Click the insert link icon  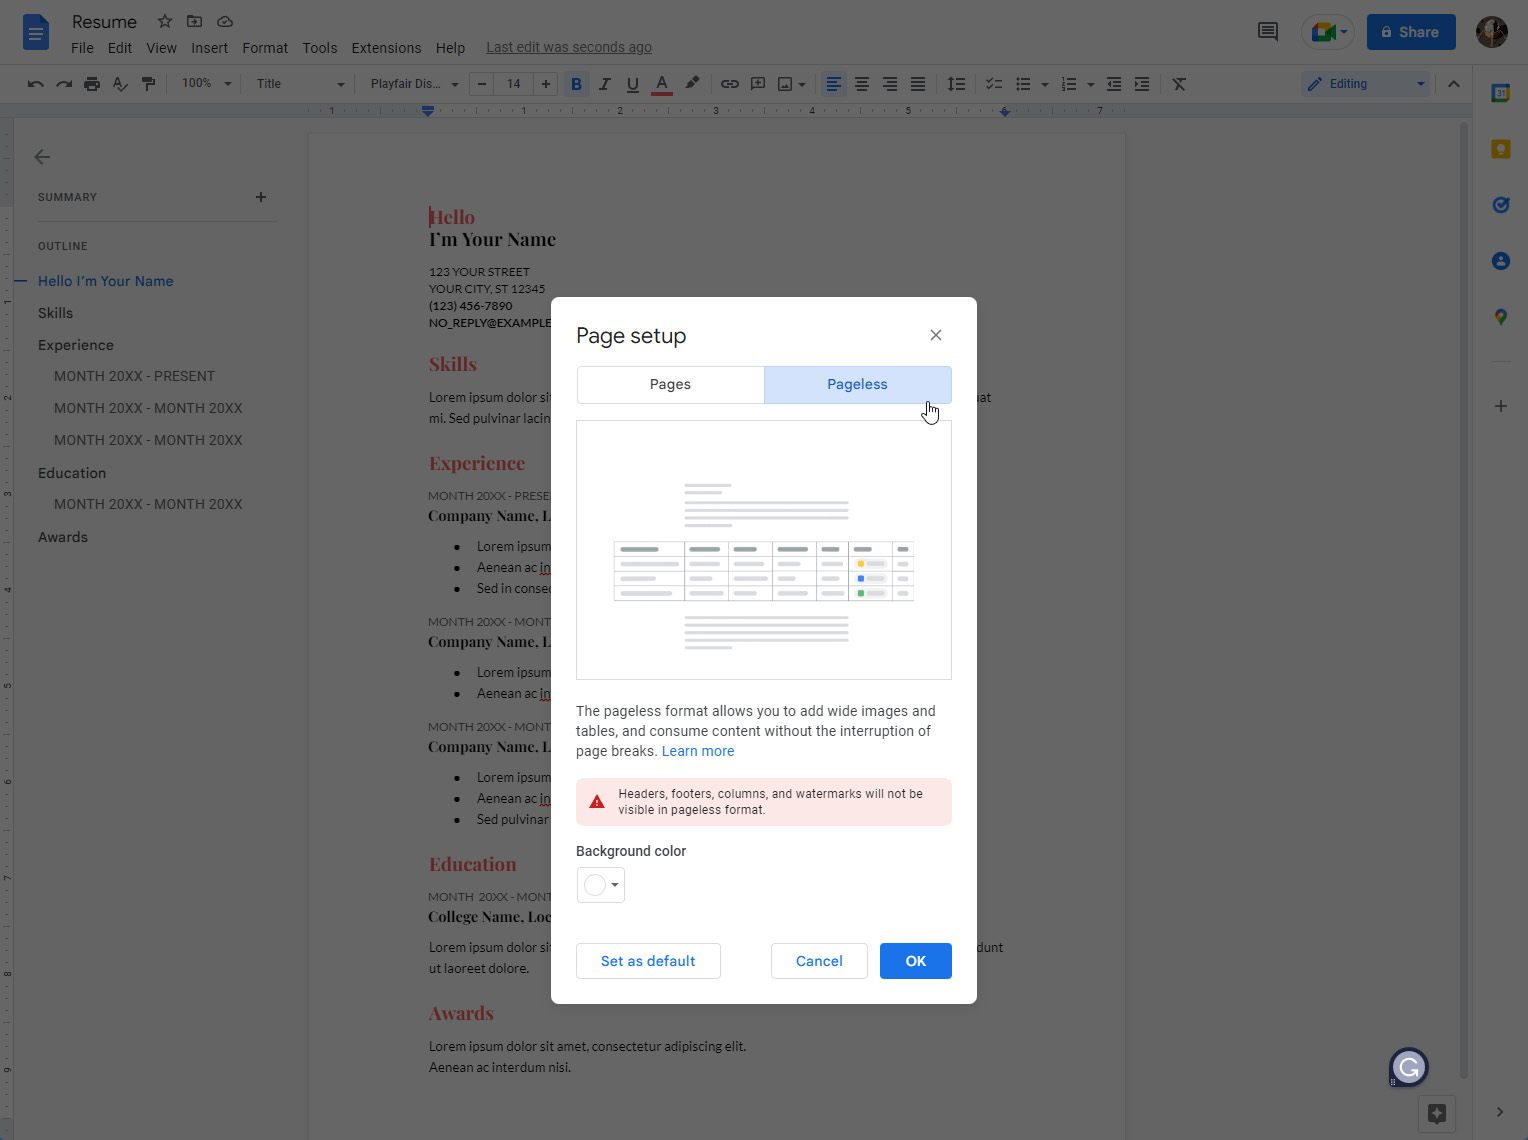729,84
